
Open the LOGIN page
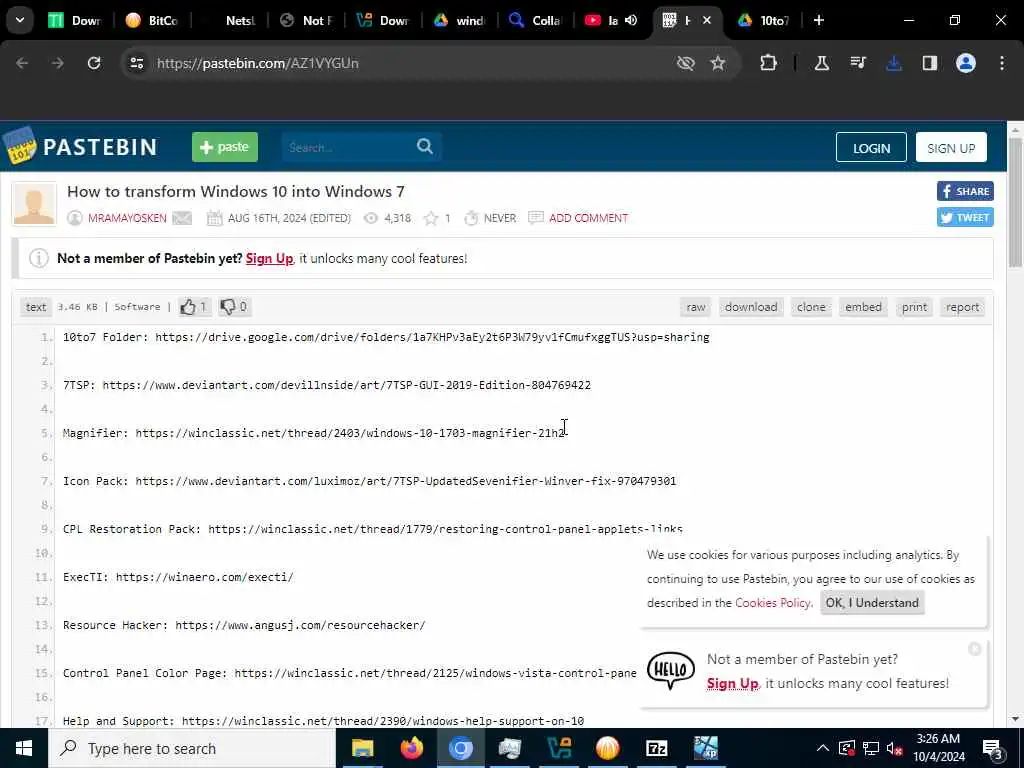tap(871, 148)
